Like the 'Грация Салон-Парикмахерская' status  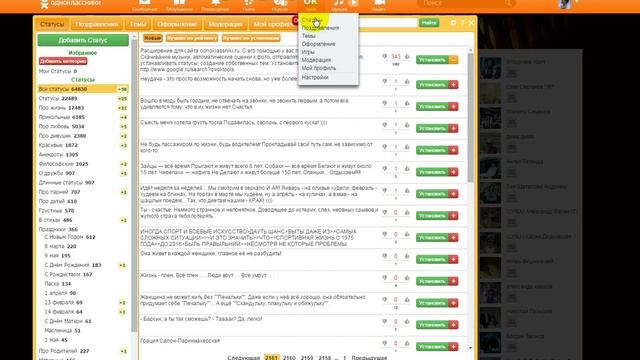(x=407, y=343)
